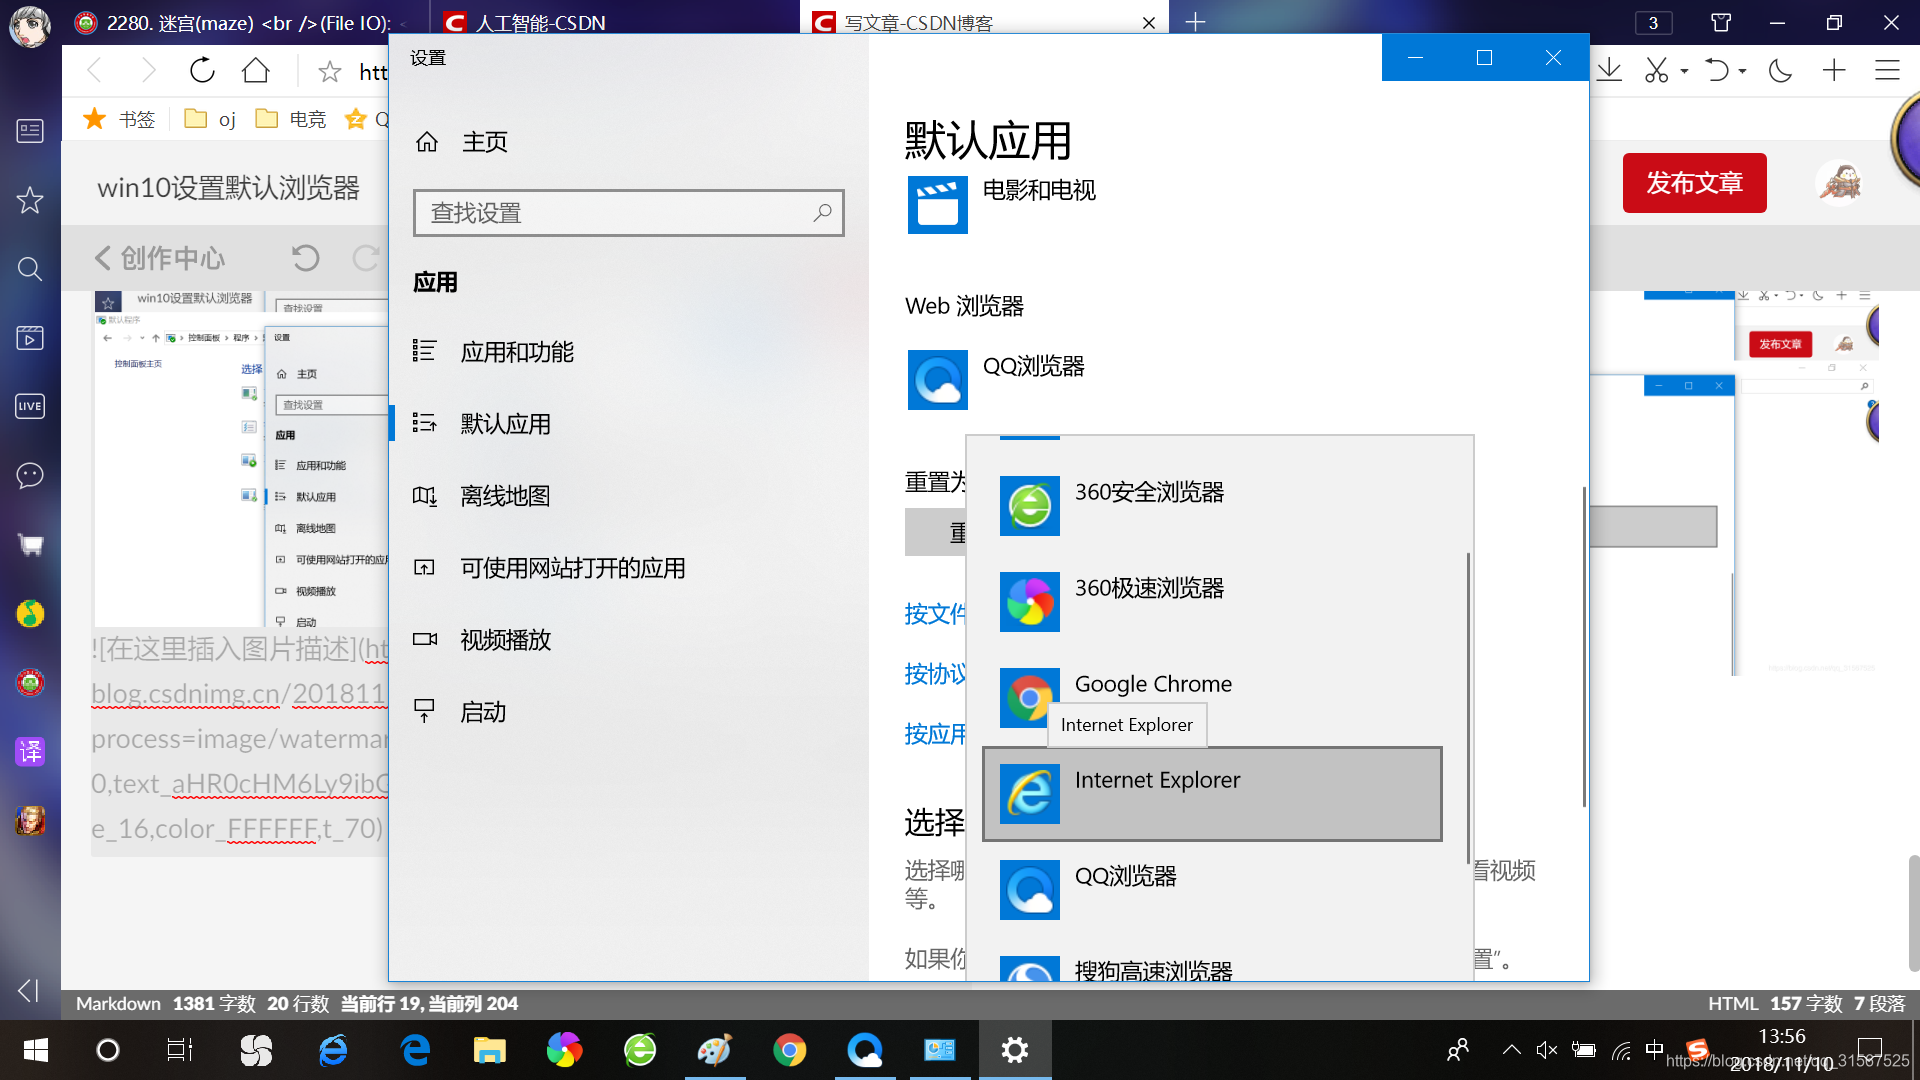The height and width of the screenshot is (1080, 1920).
Task: Click 主页 settings home link
Action: tap(487, 140)
